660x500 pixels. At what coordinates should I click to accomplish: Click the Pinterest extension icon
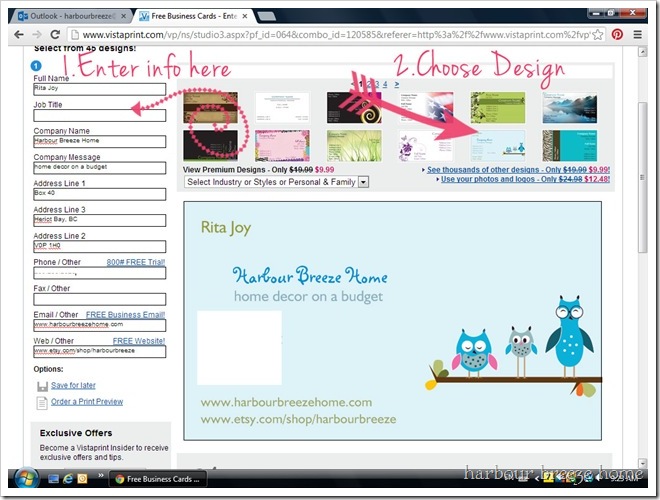tap(617, 35)
